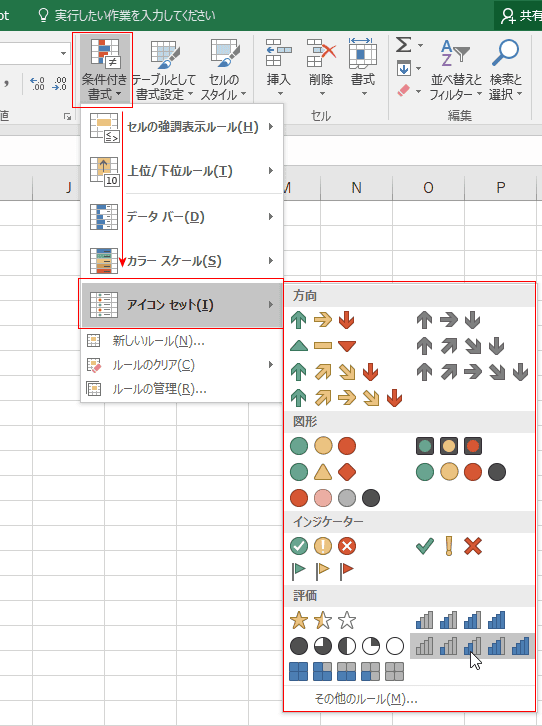Open the 条件付き書式 conditional formatting button

point(103,70)
